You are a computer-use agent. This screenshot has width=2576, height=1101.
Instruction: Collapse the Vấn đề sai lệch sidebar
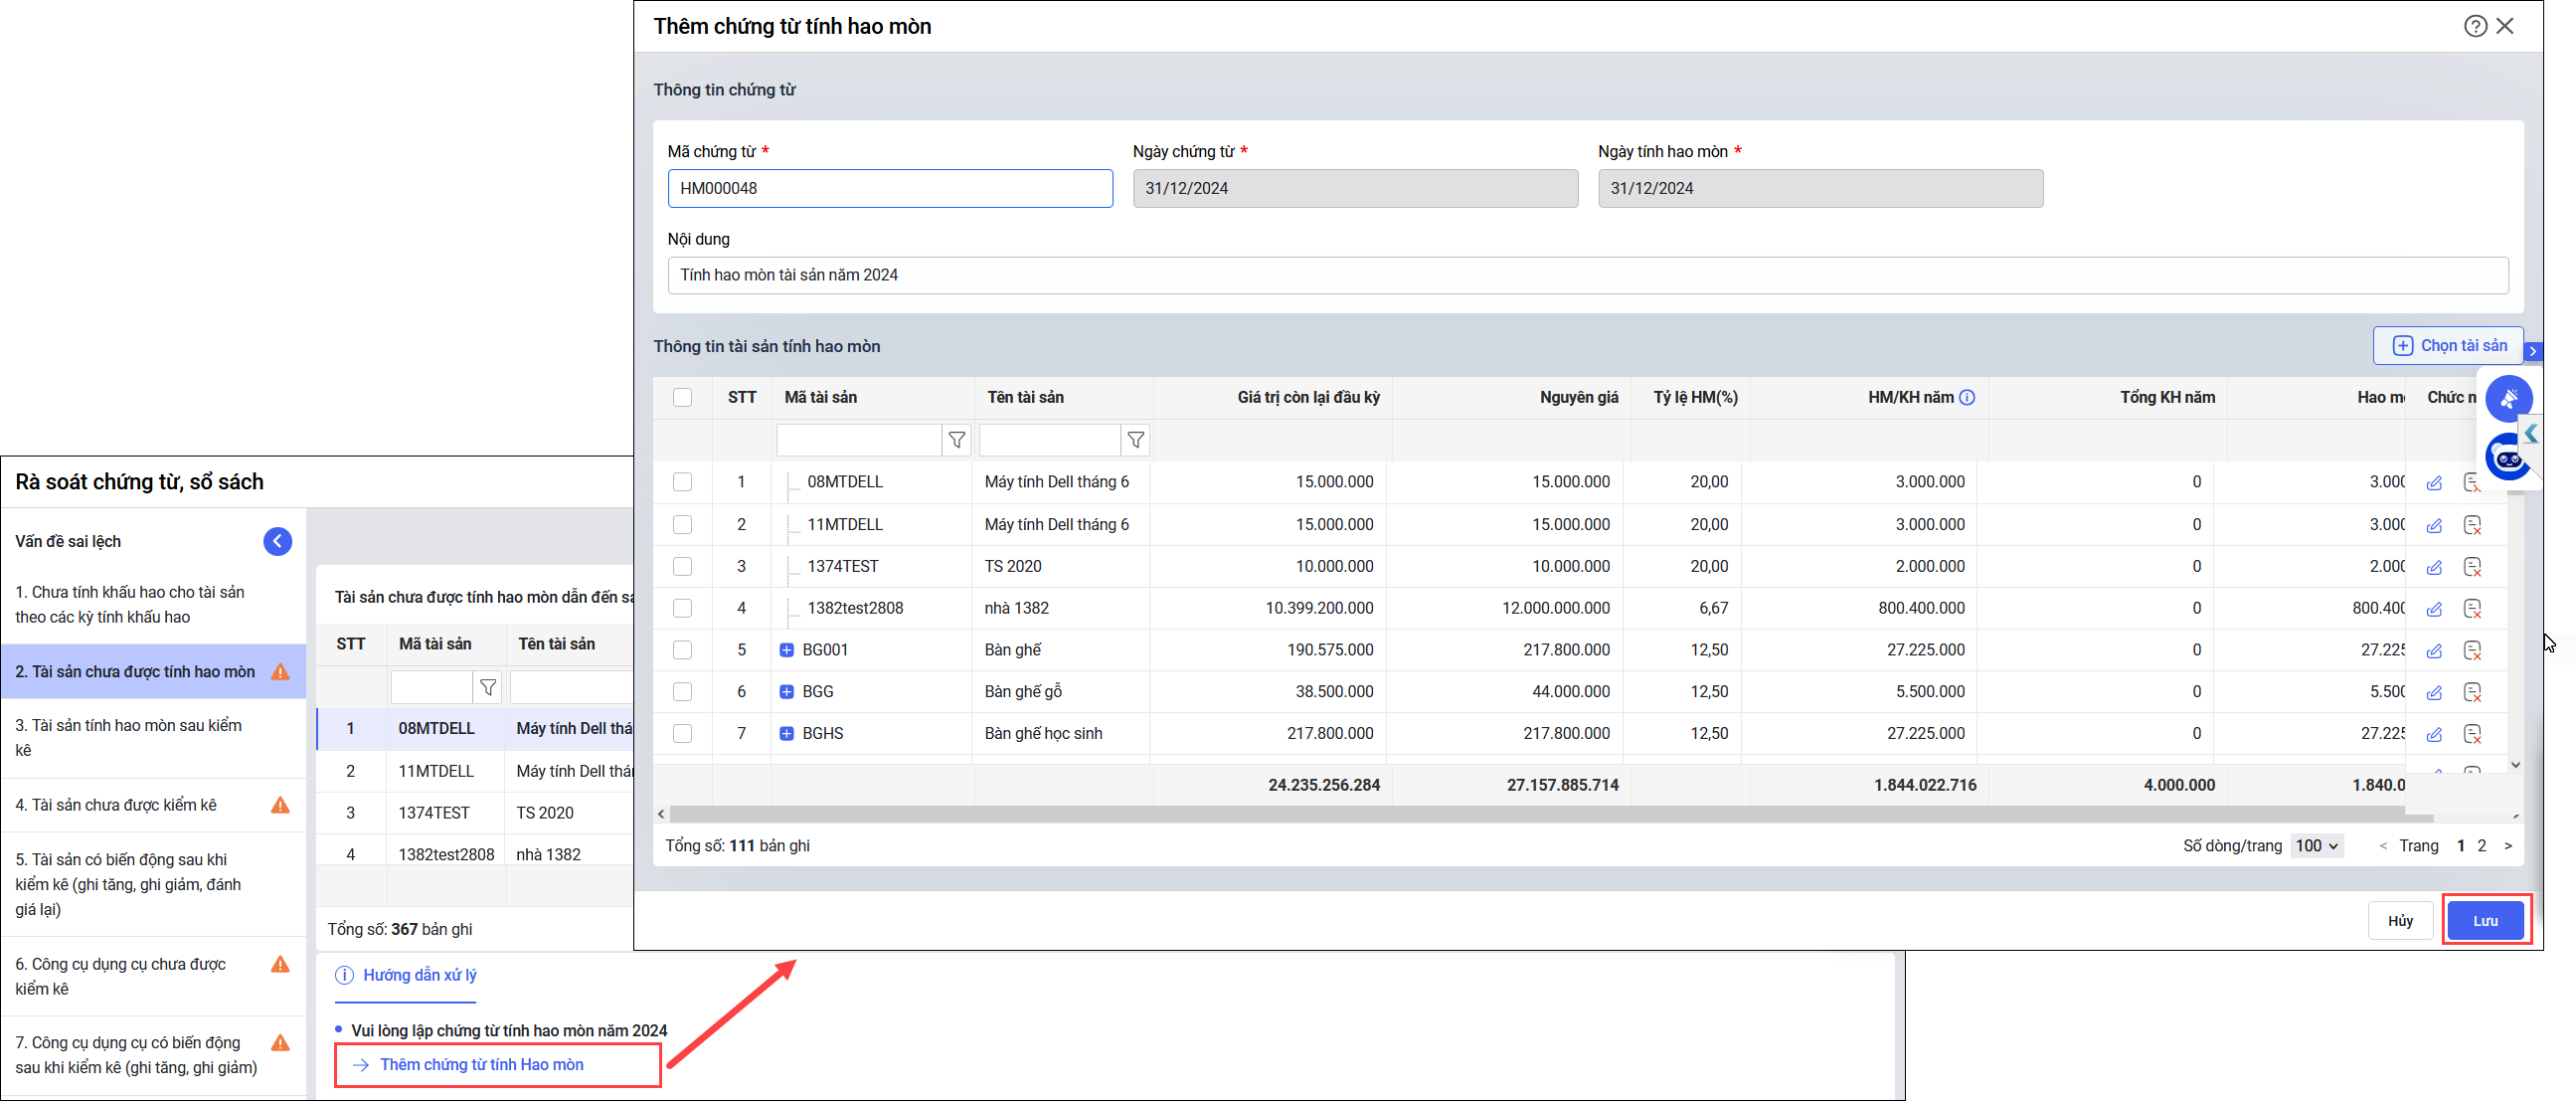point(277,541)
